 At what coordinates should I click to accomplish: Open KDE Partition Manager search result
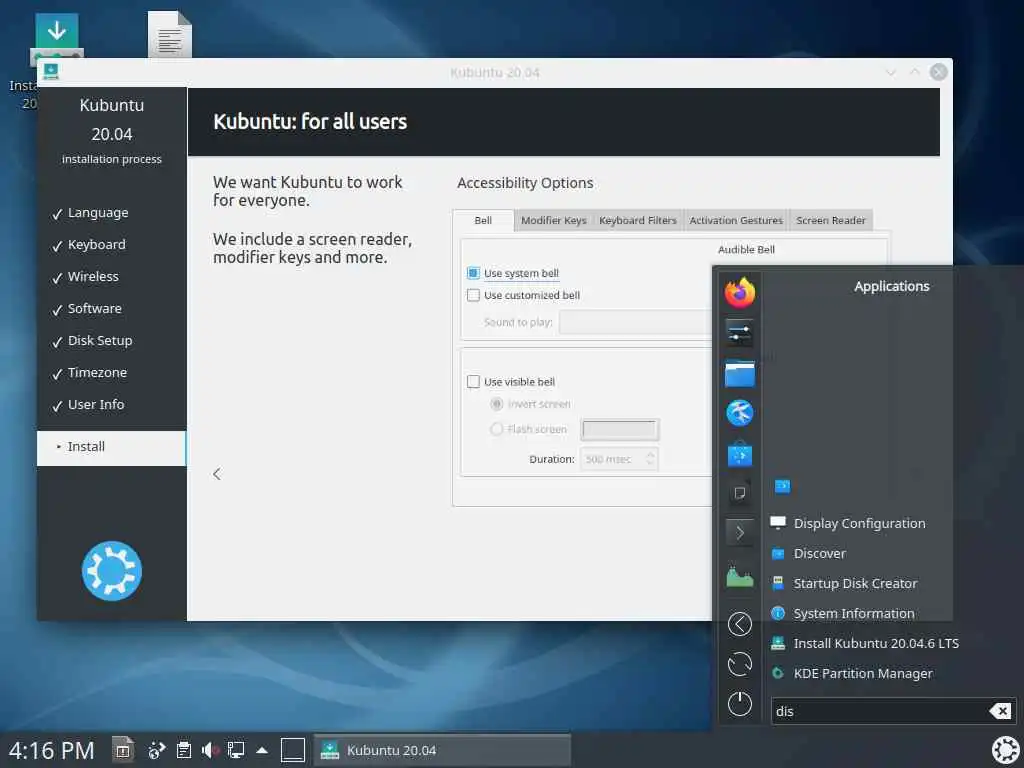pos(861,673)
